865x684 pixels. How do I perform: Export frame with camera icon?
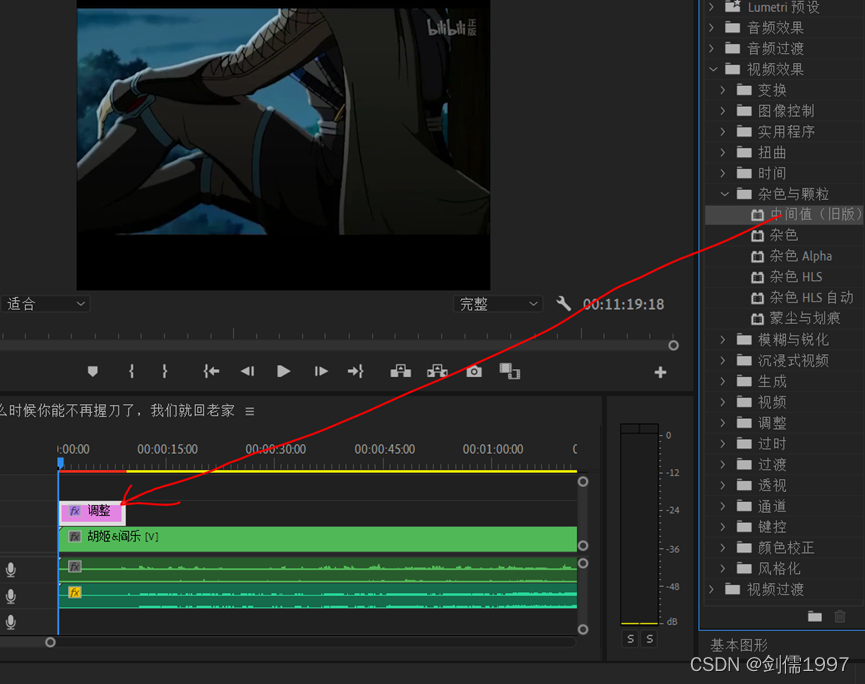point(474,371)
